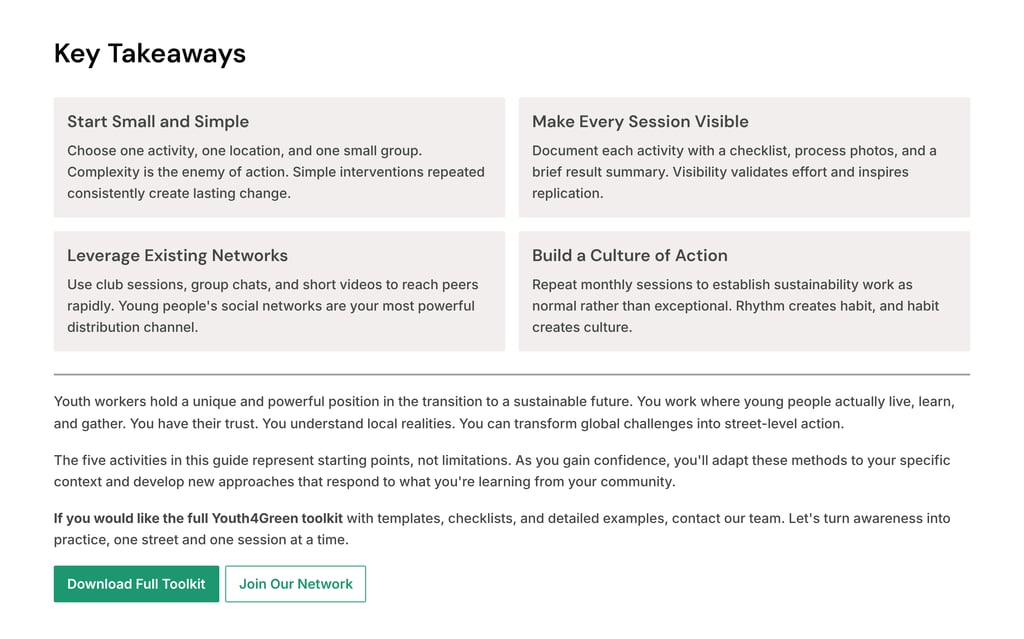Click the text 'contact our team'
1024x639 pixels.
(x=728, y=519)
